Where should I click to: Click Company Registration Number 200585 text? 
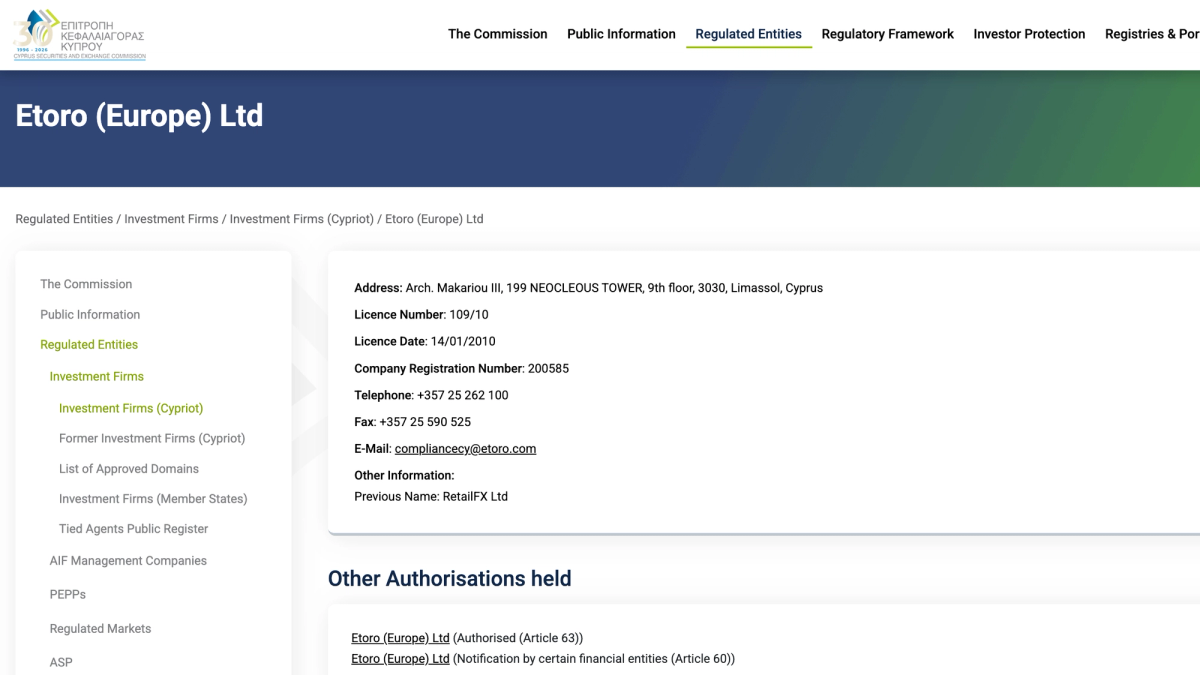click(461, 369)
